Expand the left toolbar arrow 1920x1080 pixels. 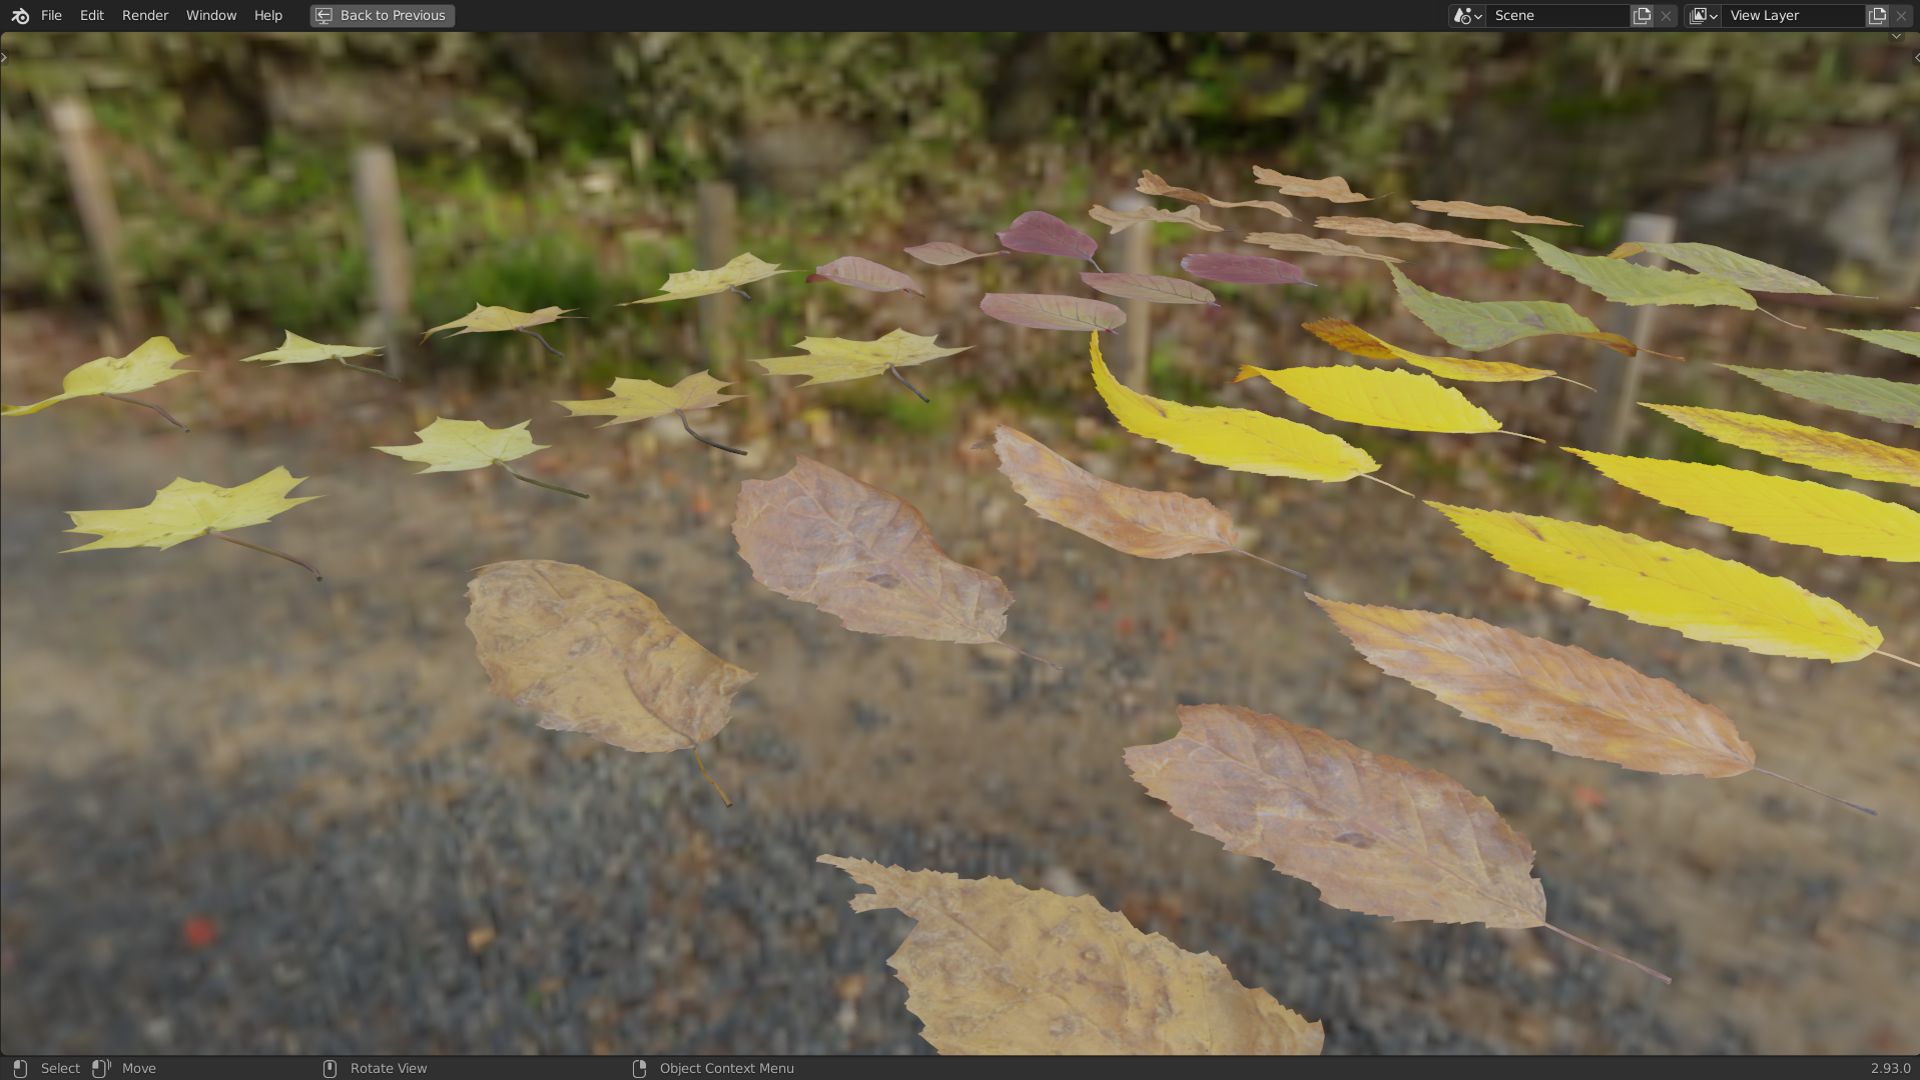point(5,57)
